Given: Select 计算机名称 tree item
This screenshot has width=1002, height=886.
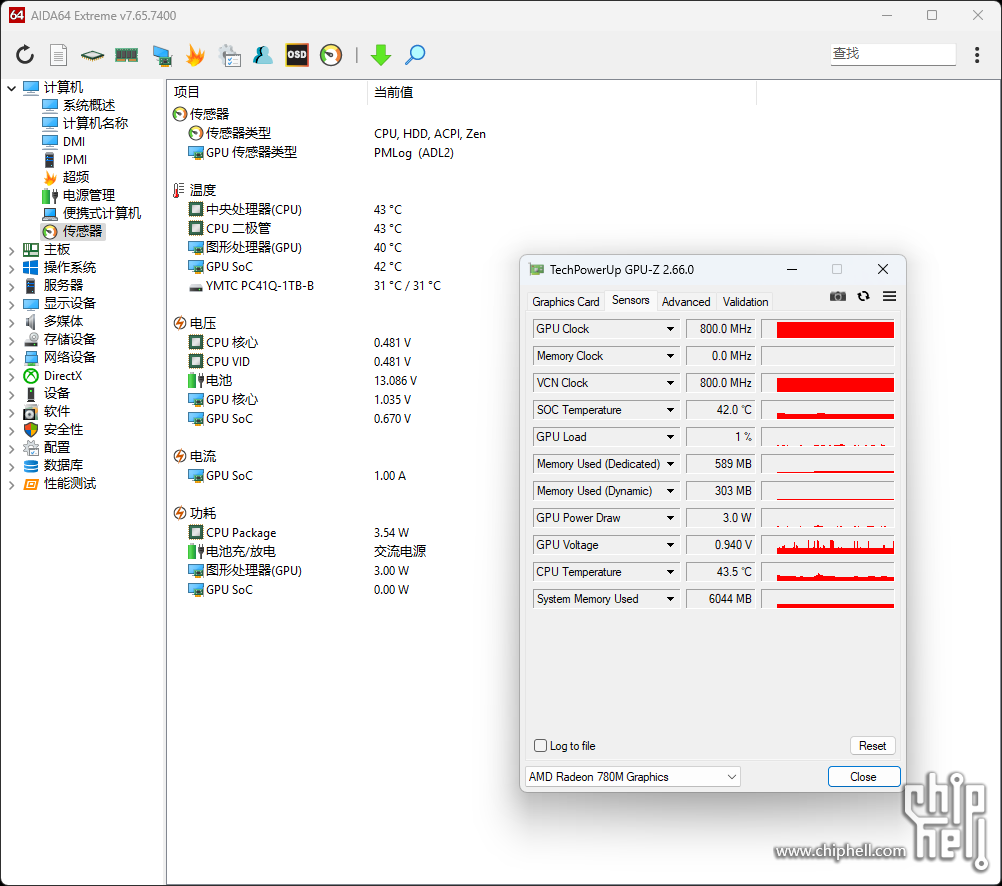Looking at the screenshot, I should point(95,123).
